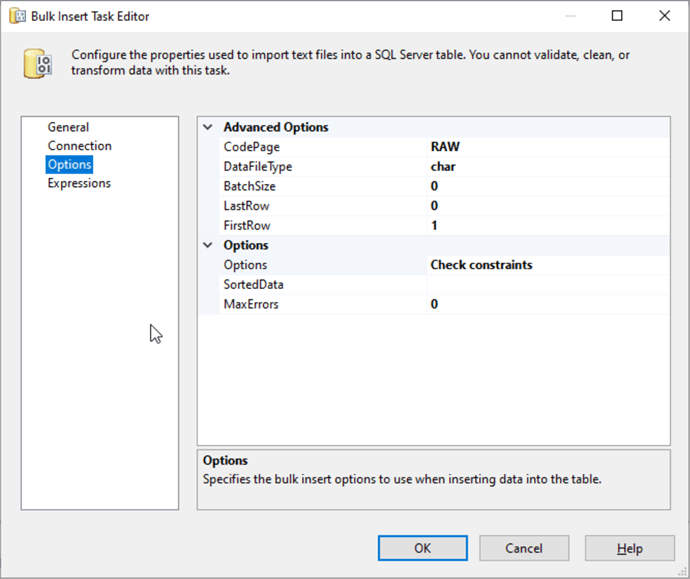Edit the MaxErrors value field
This screenshot has width=690, height=579.
(547, 304)
